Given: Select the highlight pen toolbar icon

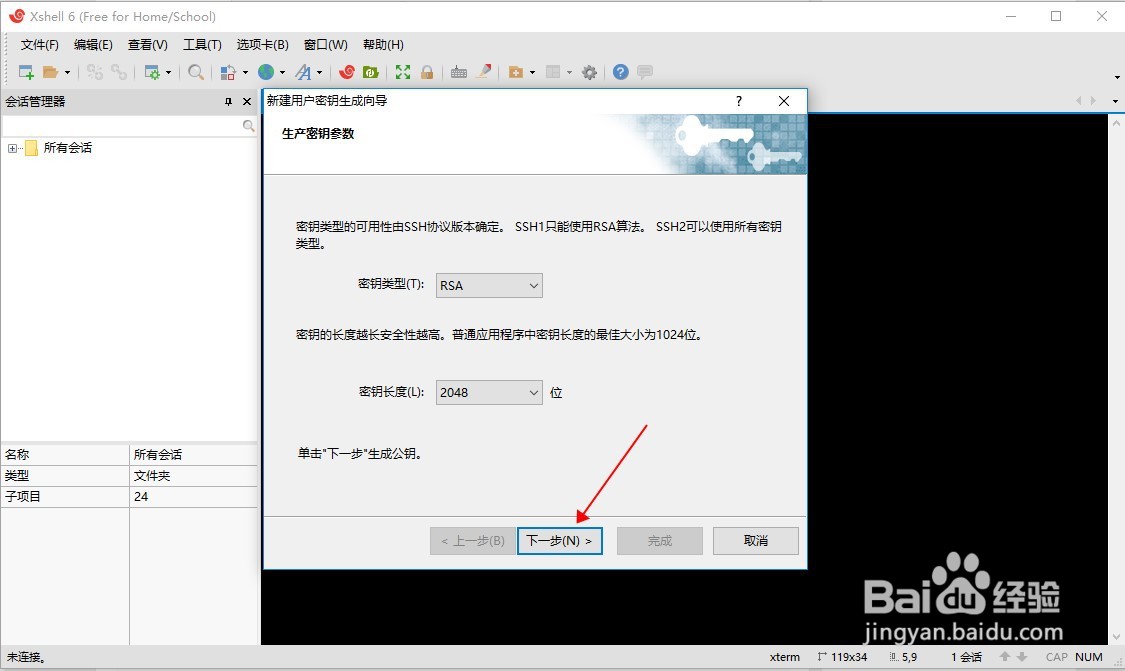Looking at the screenshot, I should 484,72.
